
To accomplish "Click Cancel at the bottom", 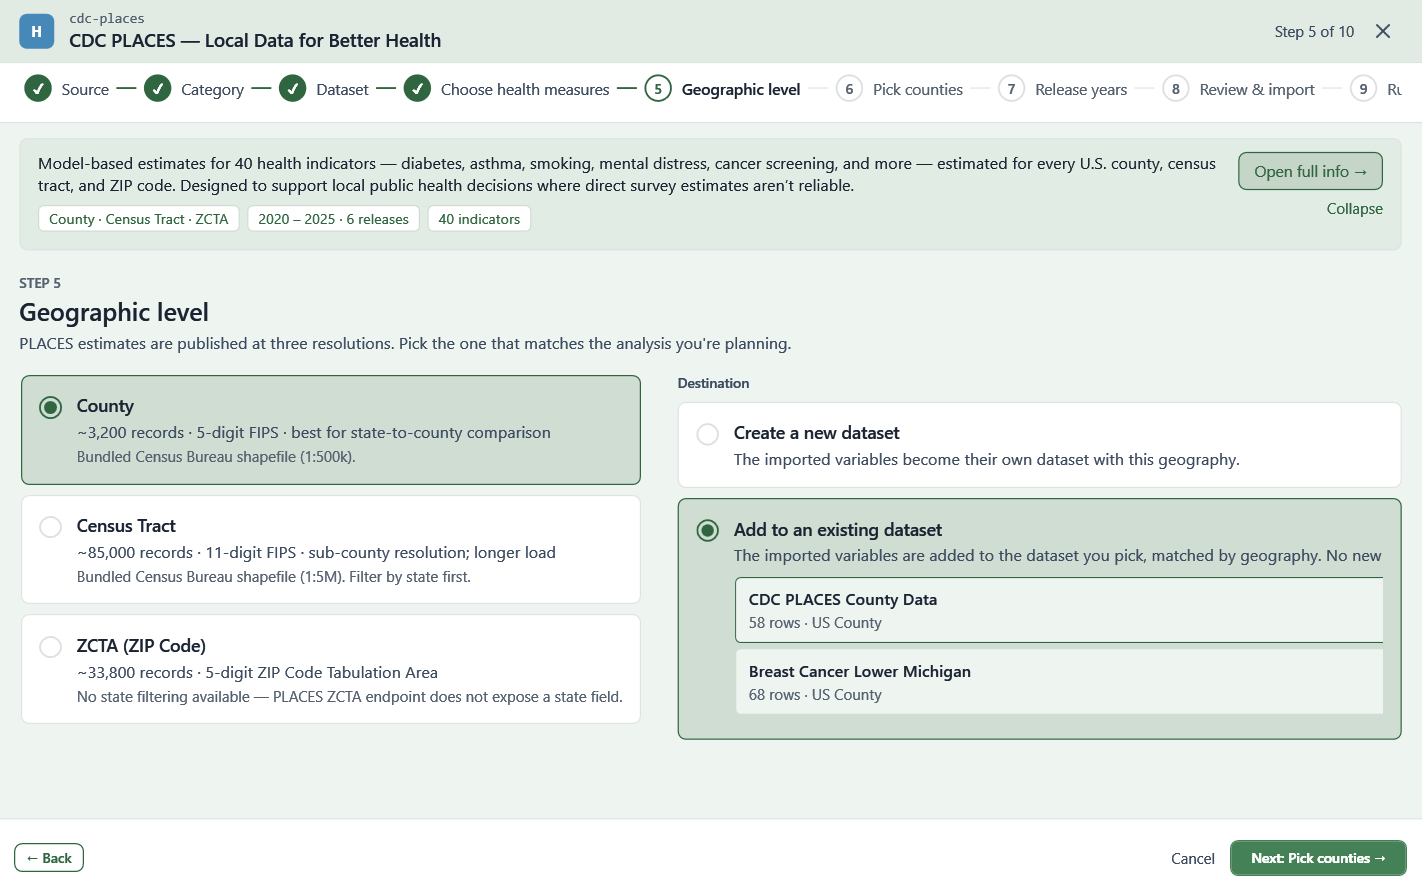I will (x=1193, y=858).
